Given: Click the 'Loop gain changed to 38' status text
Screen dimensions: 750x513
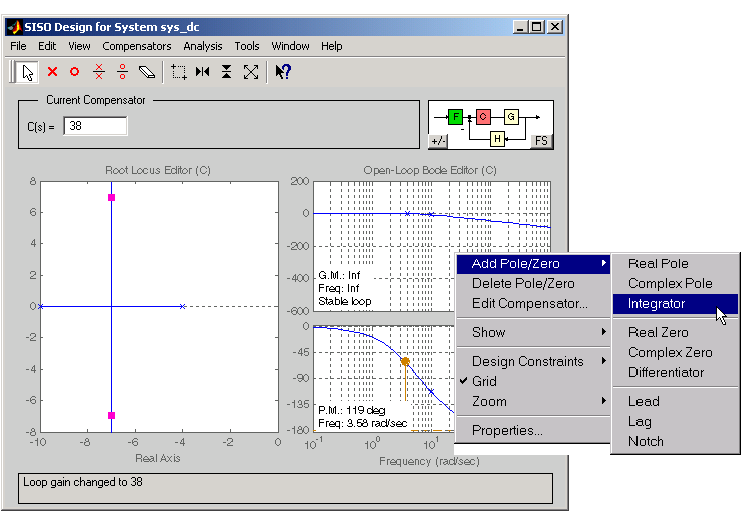Looking at the screenshot, I should coord(83,482).
